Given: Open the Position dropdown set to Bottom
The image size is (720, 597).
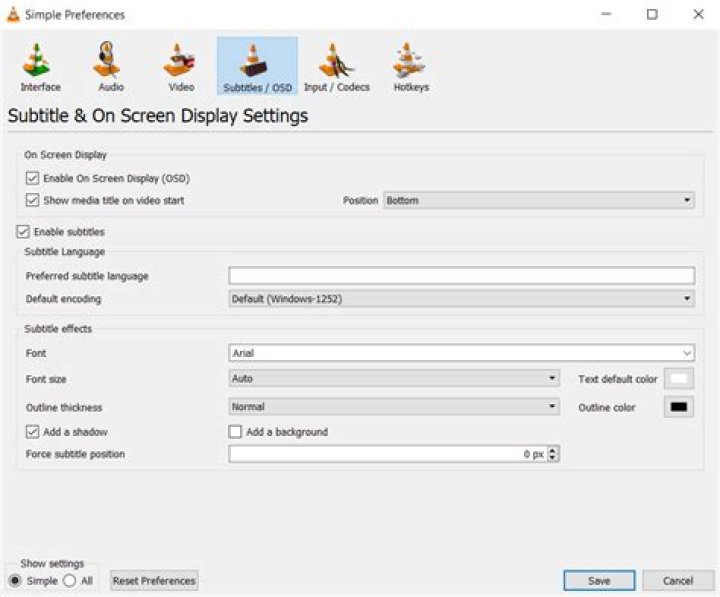Looking at the screenshot, I should [539, 200].
